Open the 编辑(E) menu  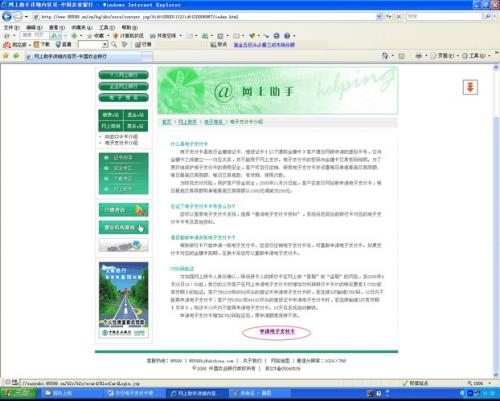pyautogui.click(x=34, y=28)
